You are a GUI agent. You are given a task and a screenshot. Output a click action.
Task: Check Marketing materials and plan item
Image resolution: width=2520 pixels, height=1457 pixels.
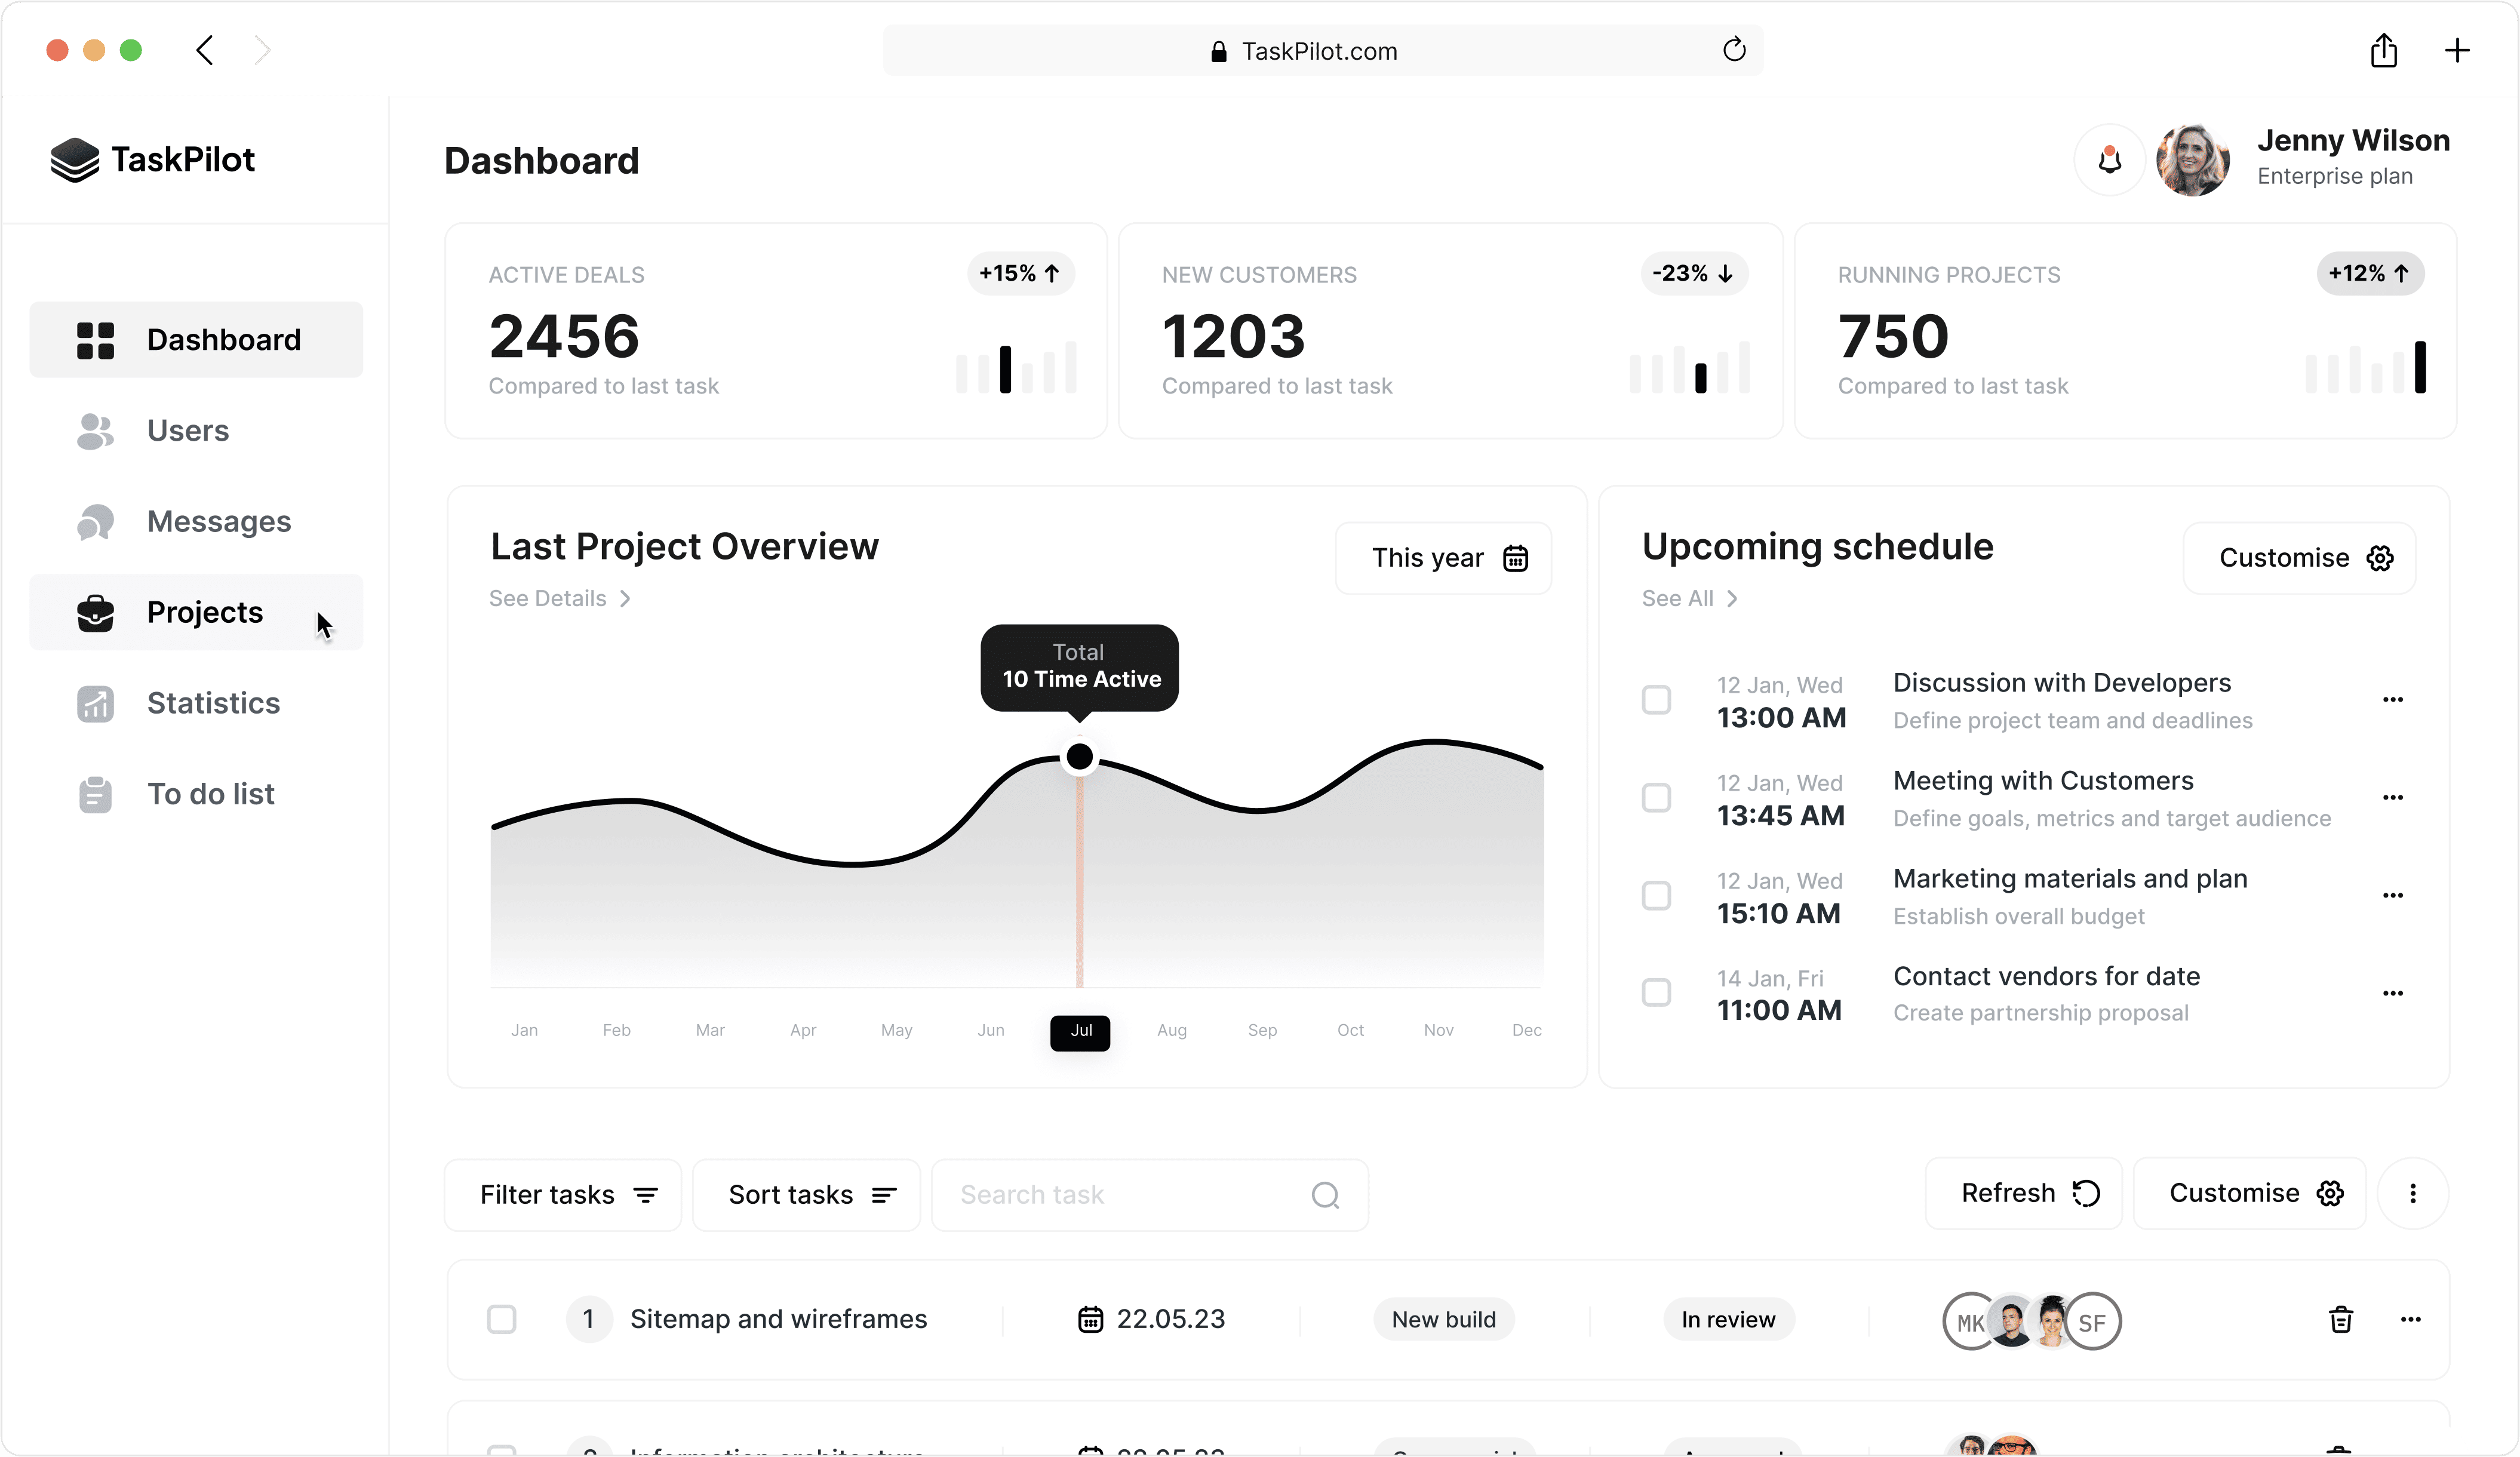[x=1657, y=896]
